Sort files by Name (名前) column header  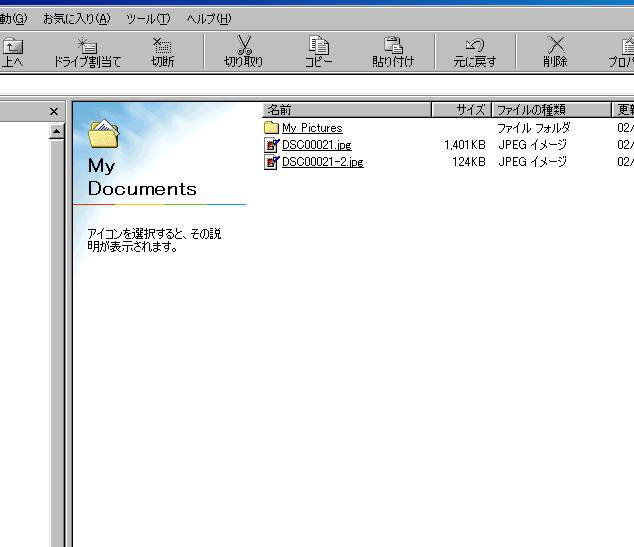346,110
